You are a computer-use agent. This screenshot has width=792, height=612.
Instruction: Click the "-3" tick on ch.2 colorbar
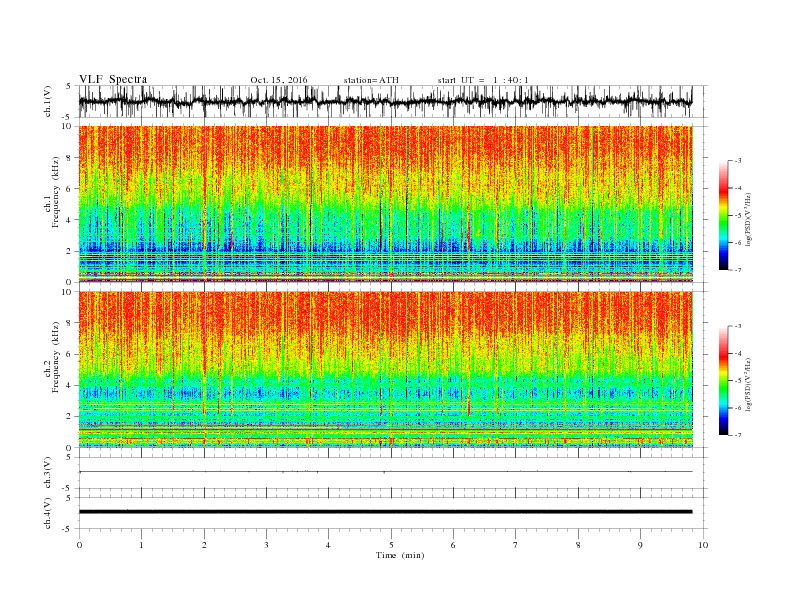(738, 326)
